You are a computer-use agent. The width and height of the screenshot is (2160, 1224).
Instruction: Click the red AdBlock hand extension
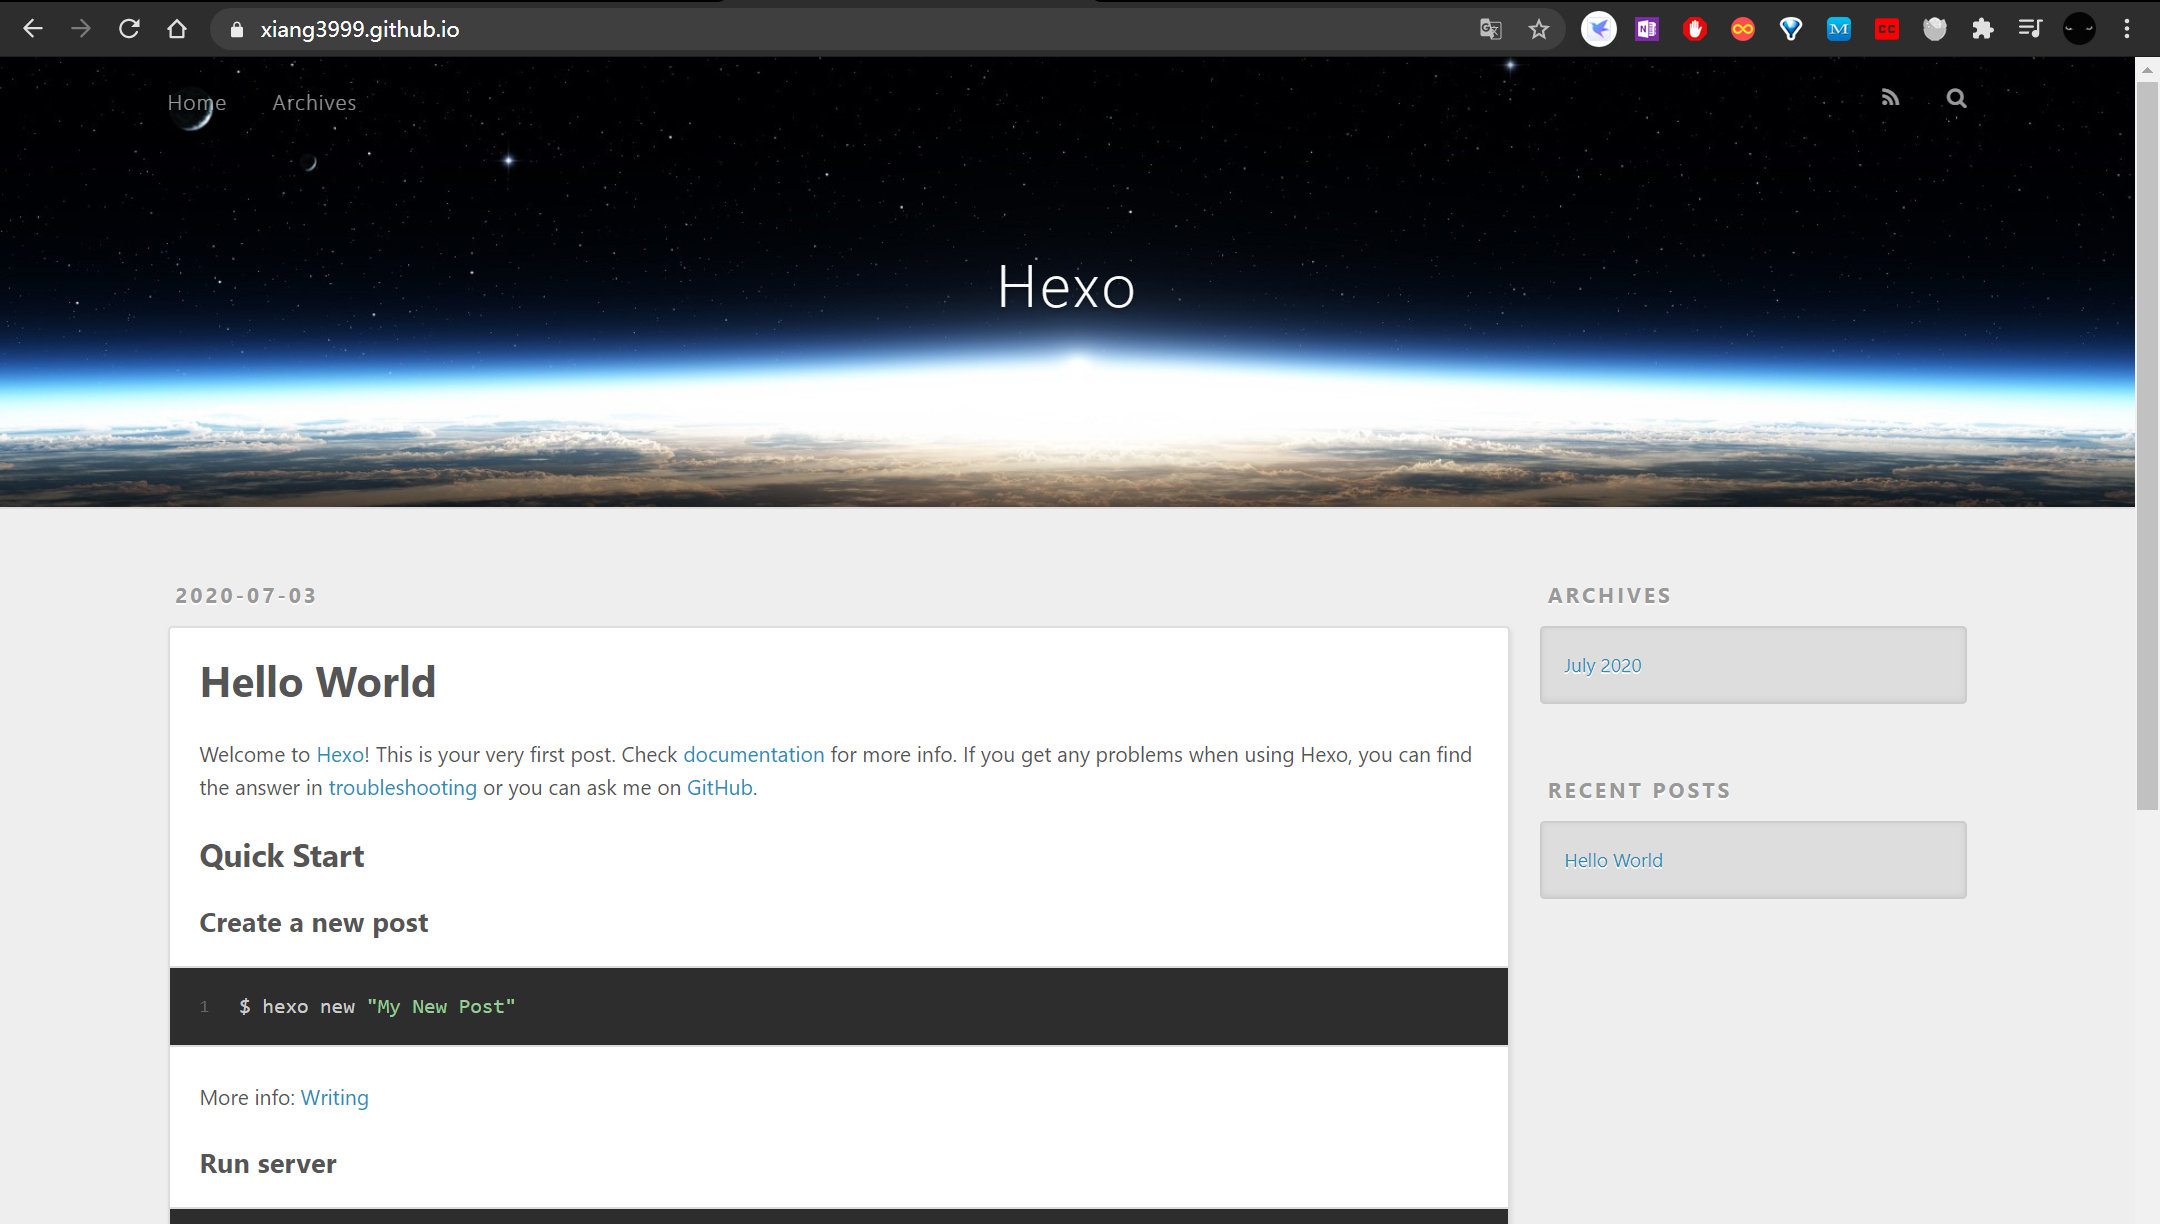(x=1694, y=29)
